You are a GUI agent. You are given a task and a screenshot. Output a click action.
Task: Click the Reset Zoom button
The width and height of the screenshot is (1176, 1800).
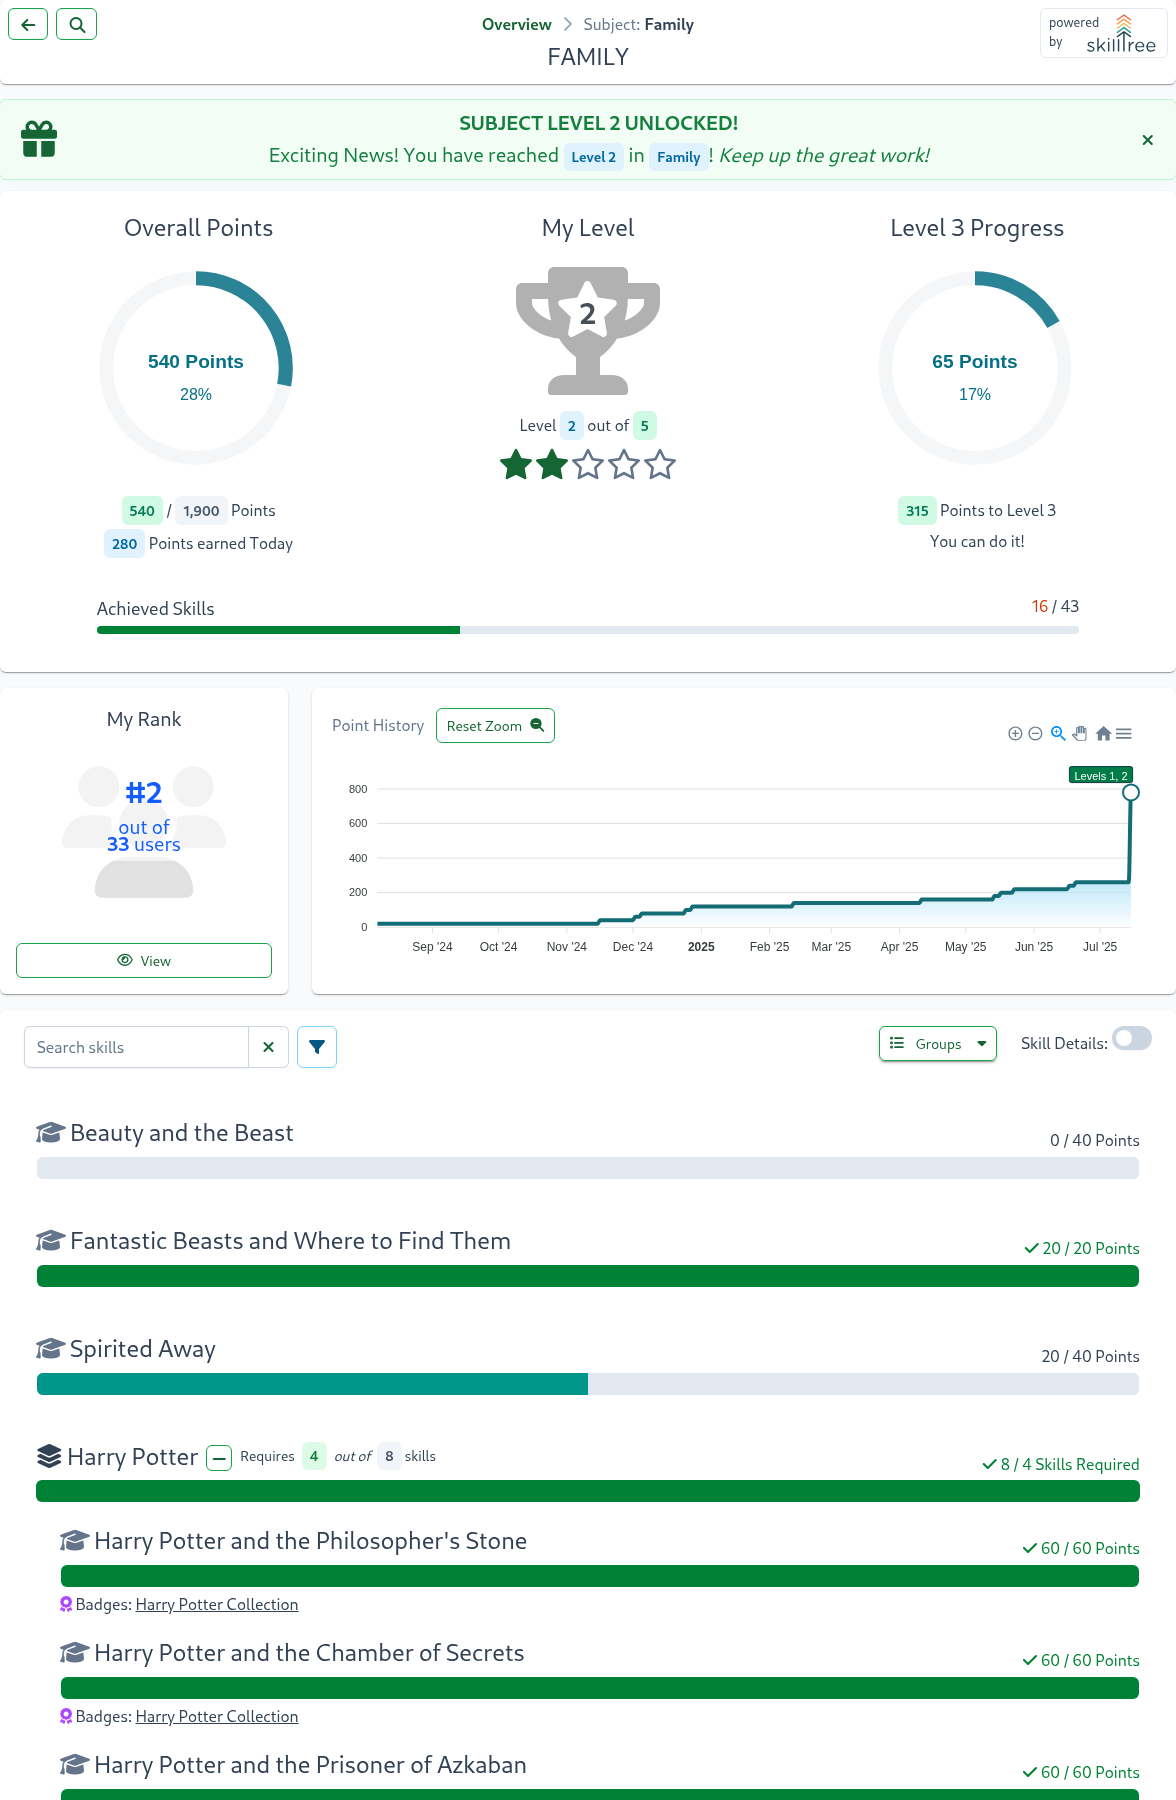495,726
